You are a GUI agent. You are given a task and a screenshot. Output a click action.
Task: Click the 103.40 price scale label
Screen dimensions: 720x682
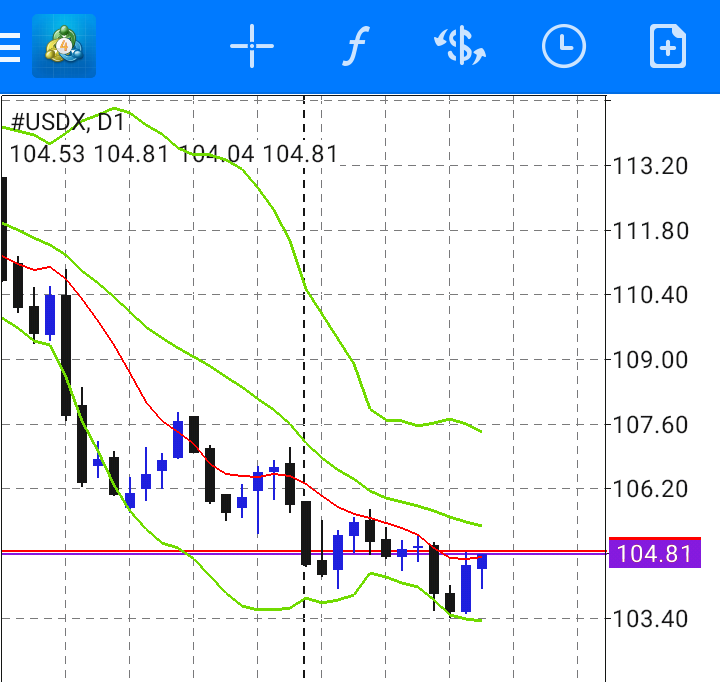click(x=650, y=619)
